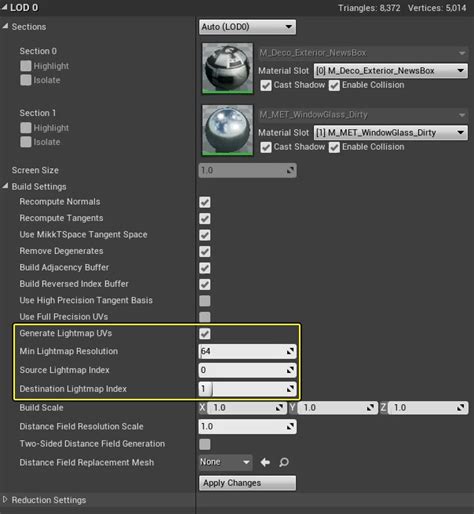474x514 pixels.
Task: Click the Distance Field Replacement Mesh label
Action: 87,462
